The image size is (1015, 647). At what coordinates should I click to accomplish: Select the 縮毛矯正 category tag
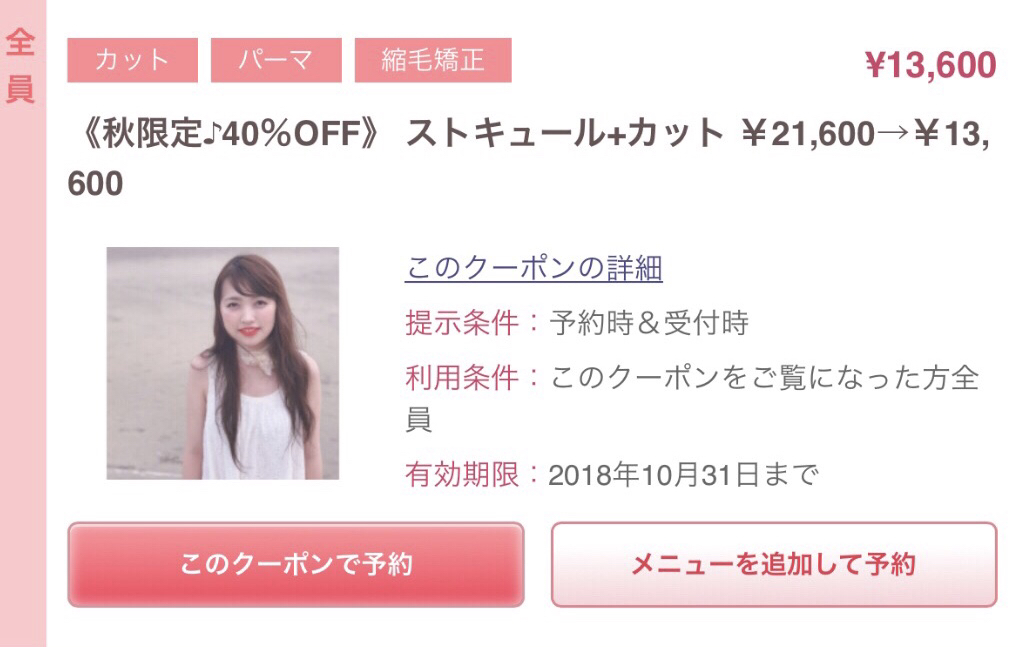point(433,60)
